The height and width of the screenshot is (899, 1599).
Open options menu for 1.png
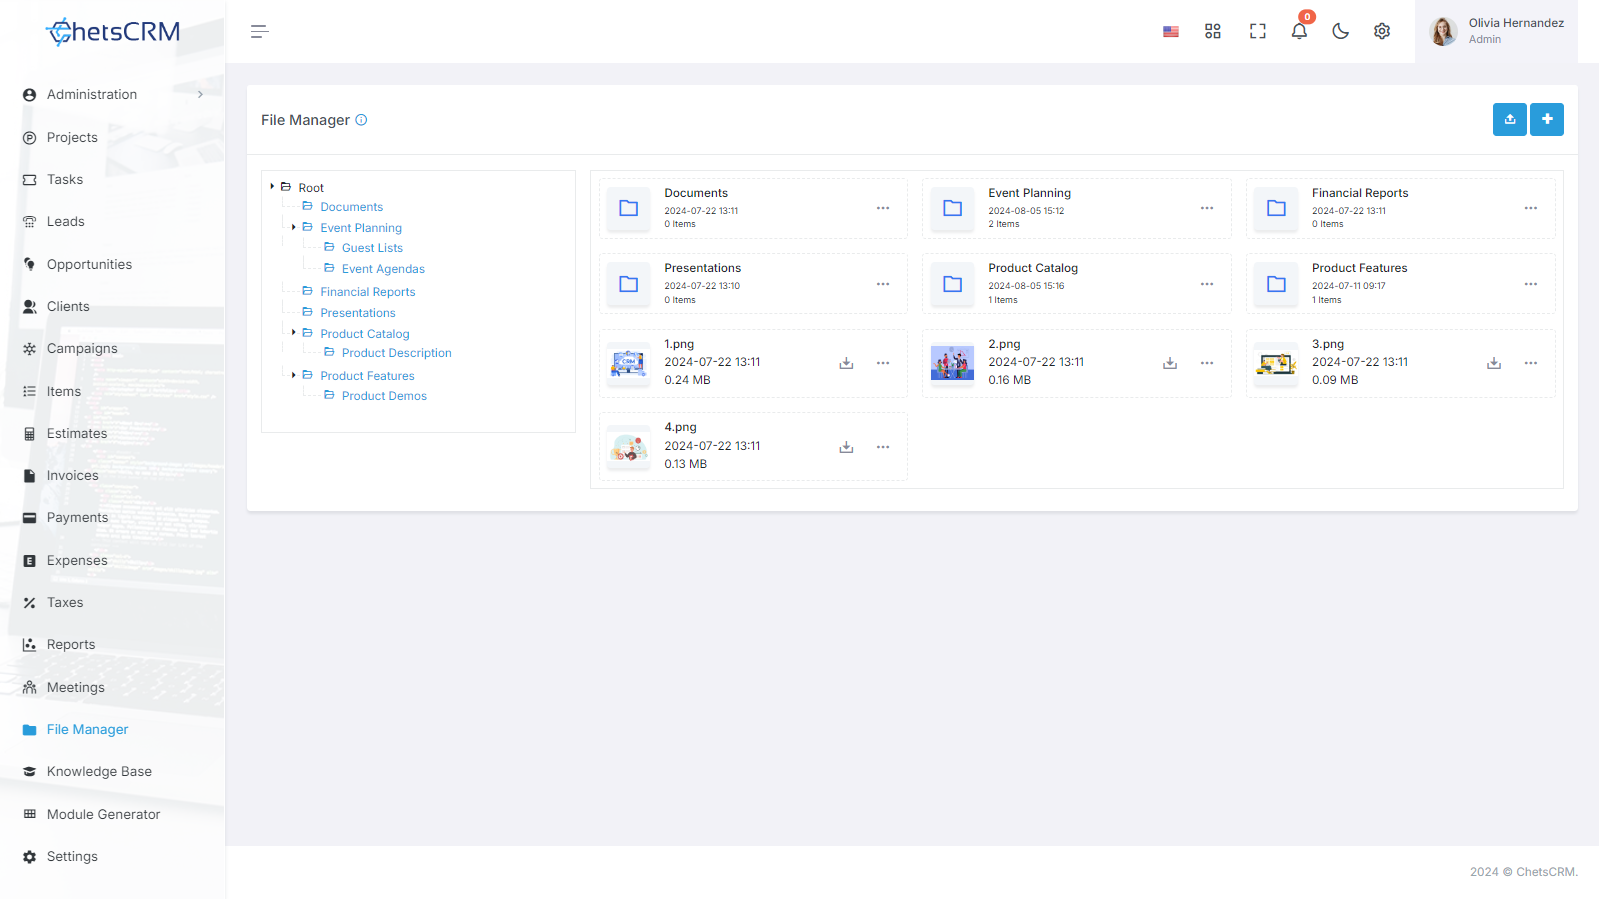pos(883,363)
